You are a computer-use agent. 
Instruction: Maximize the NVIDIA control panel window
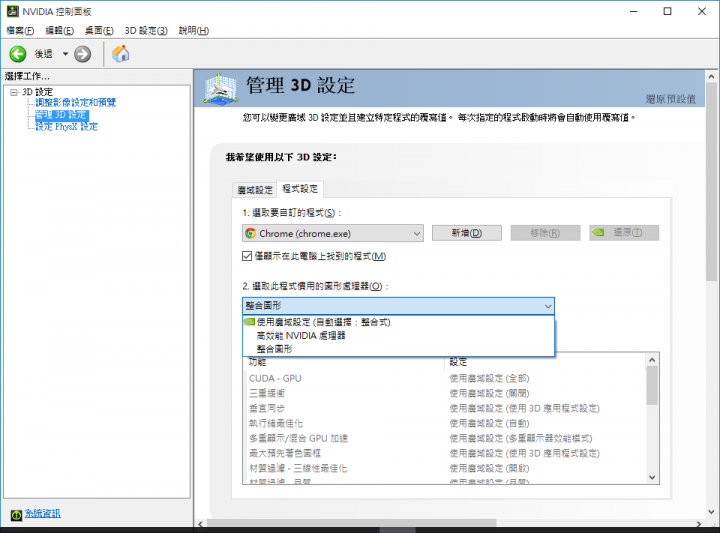[668, 11]
